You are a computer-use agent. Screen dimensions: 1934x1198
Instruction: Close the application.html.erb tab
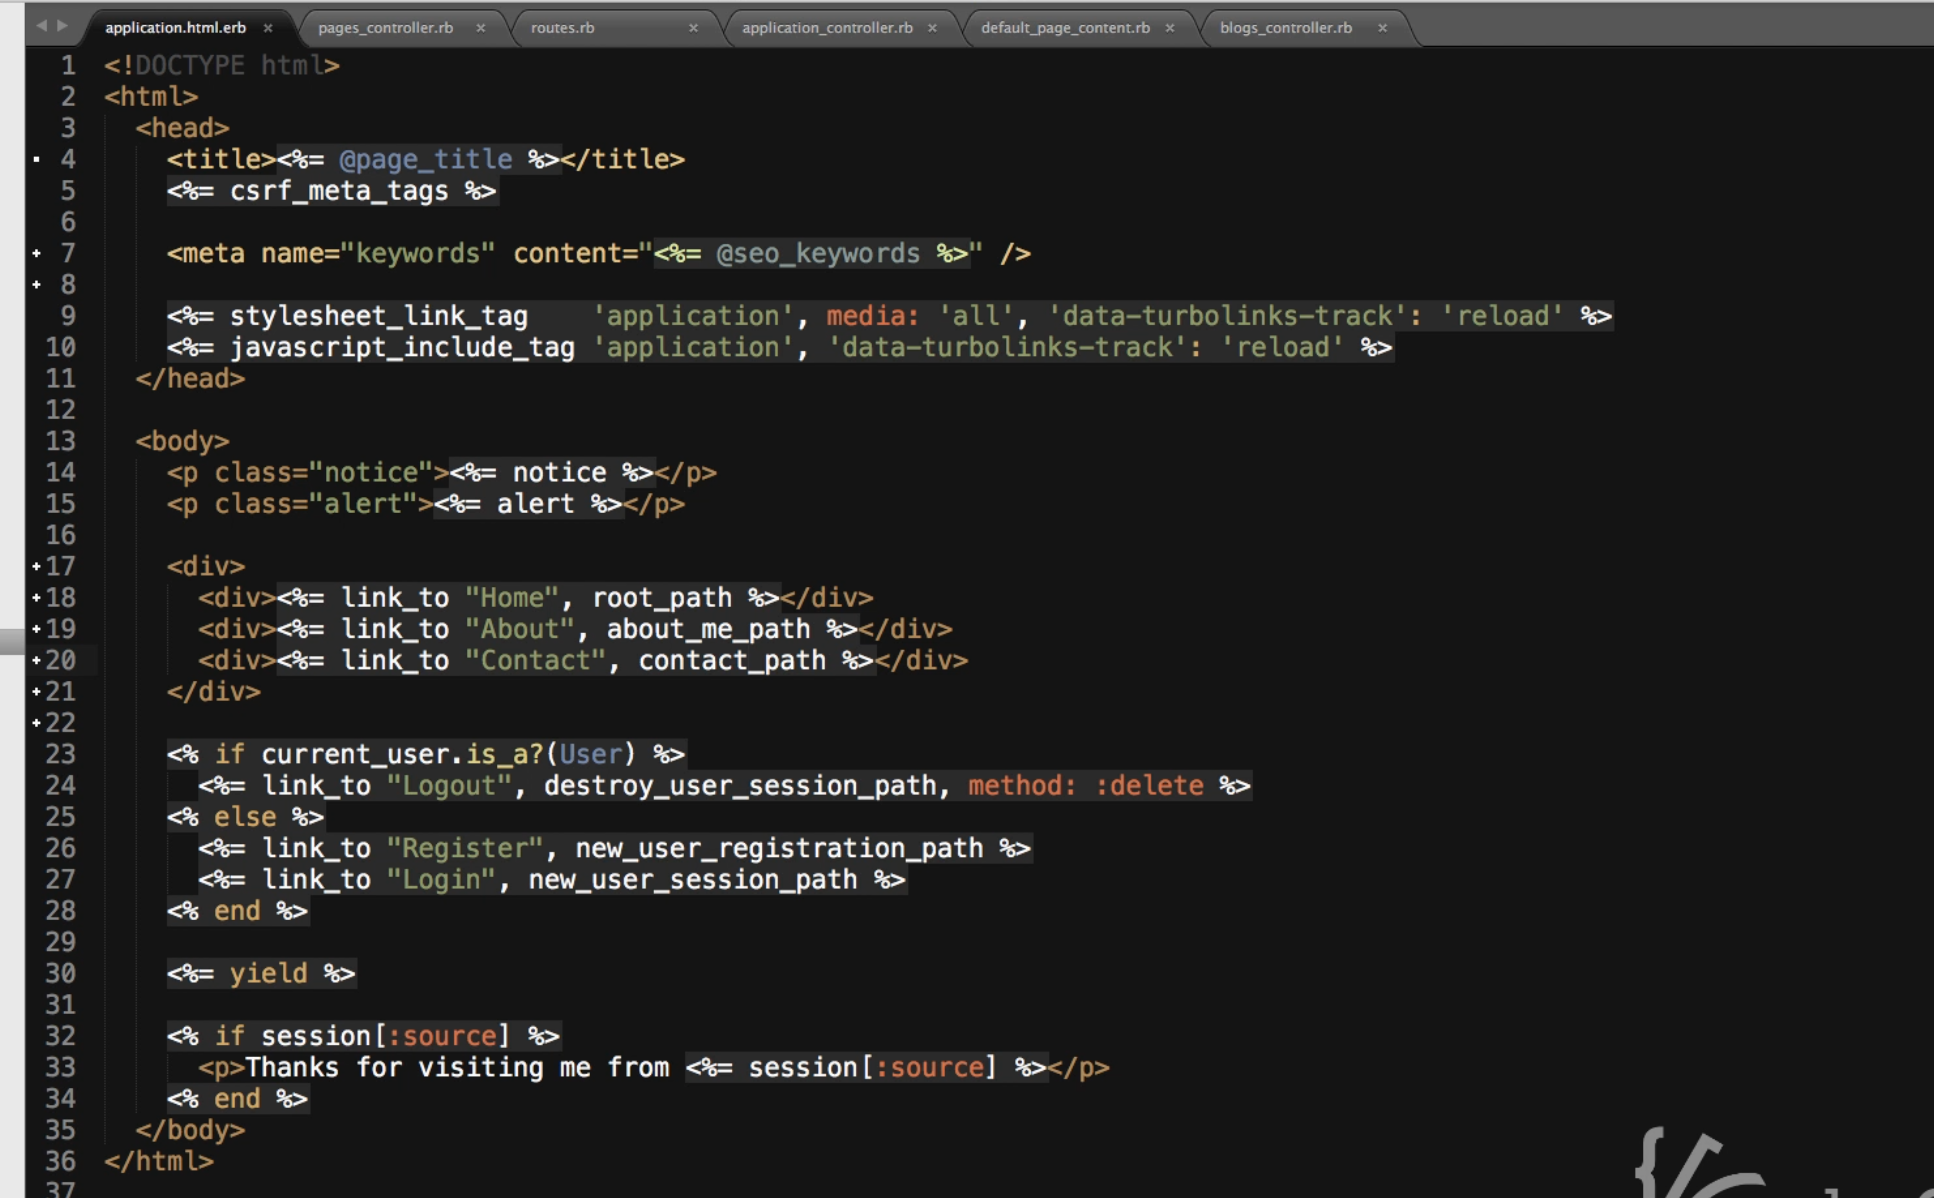click(x=268, y=28)
